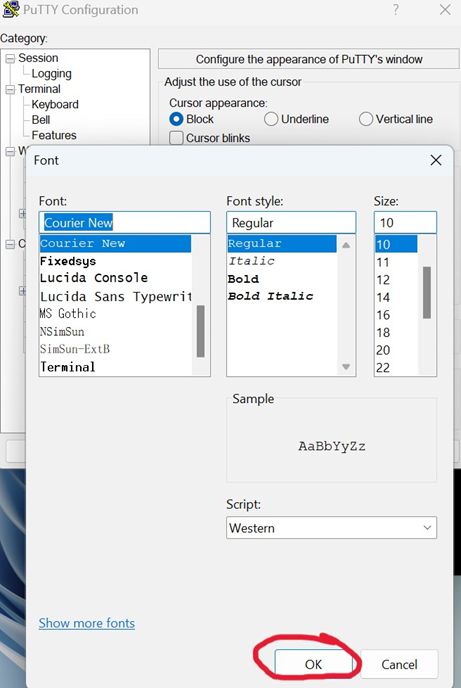This screenshot has width=461, height=688.
Task: Set font size to 20
Action: pyautogui.click(x=396, y=350)
